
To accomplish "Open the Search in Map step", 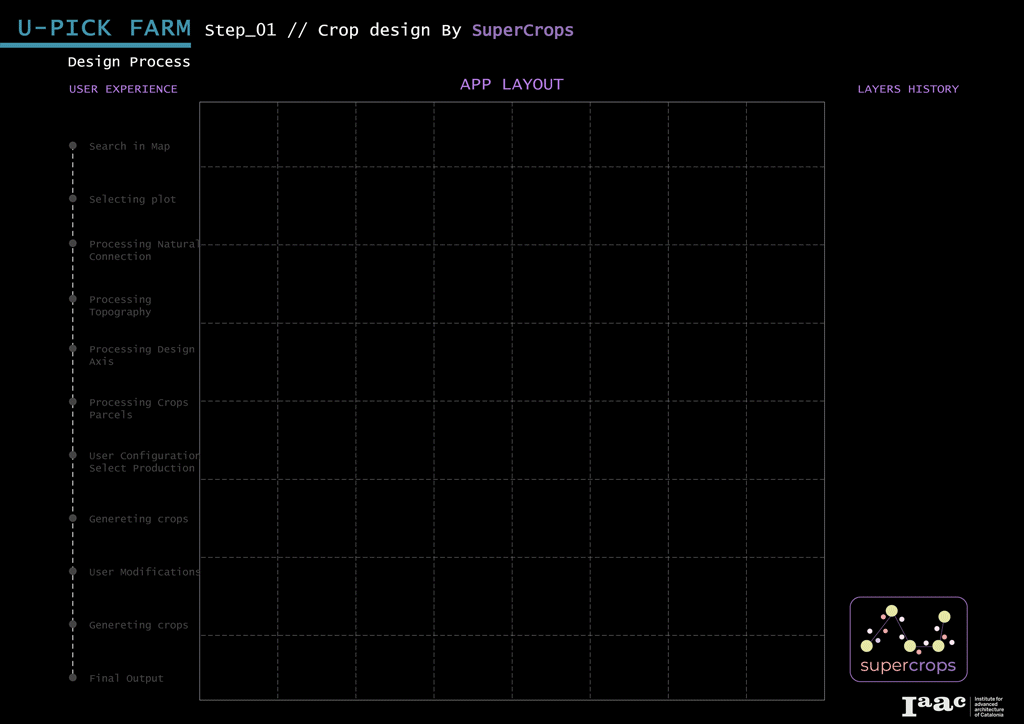I will point(129,147).
